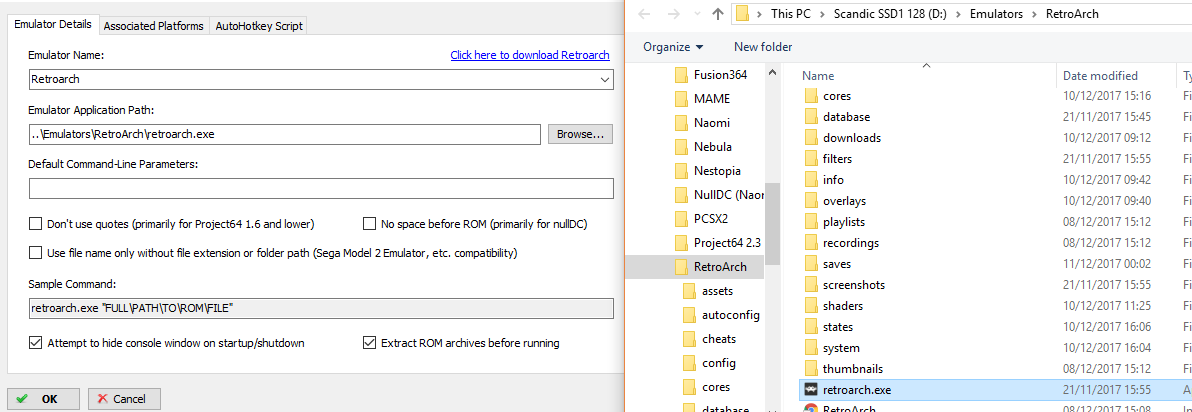Check Use file name only without extension
The image size is (1192, 412).
35,252
